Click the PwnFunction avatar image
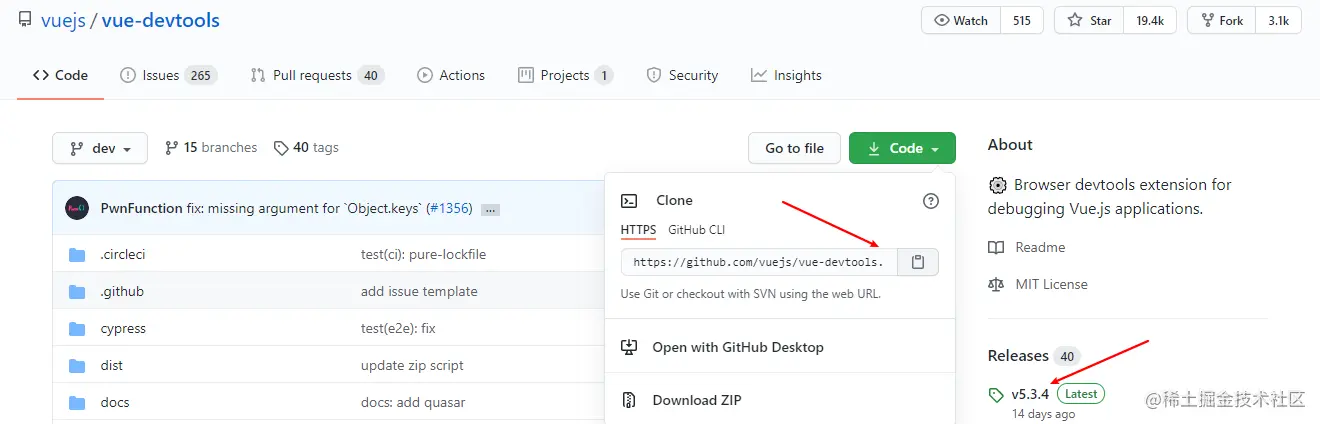 77,208
